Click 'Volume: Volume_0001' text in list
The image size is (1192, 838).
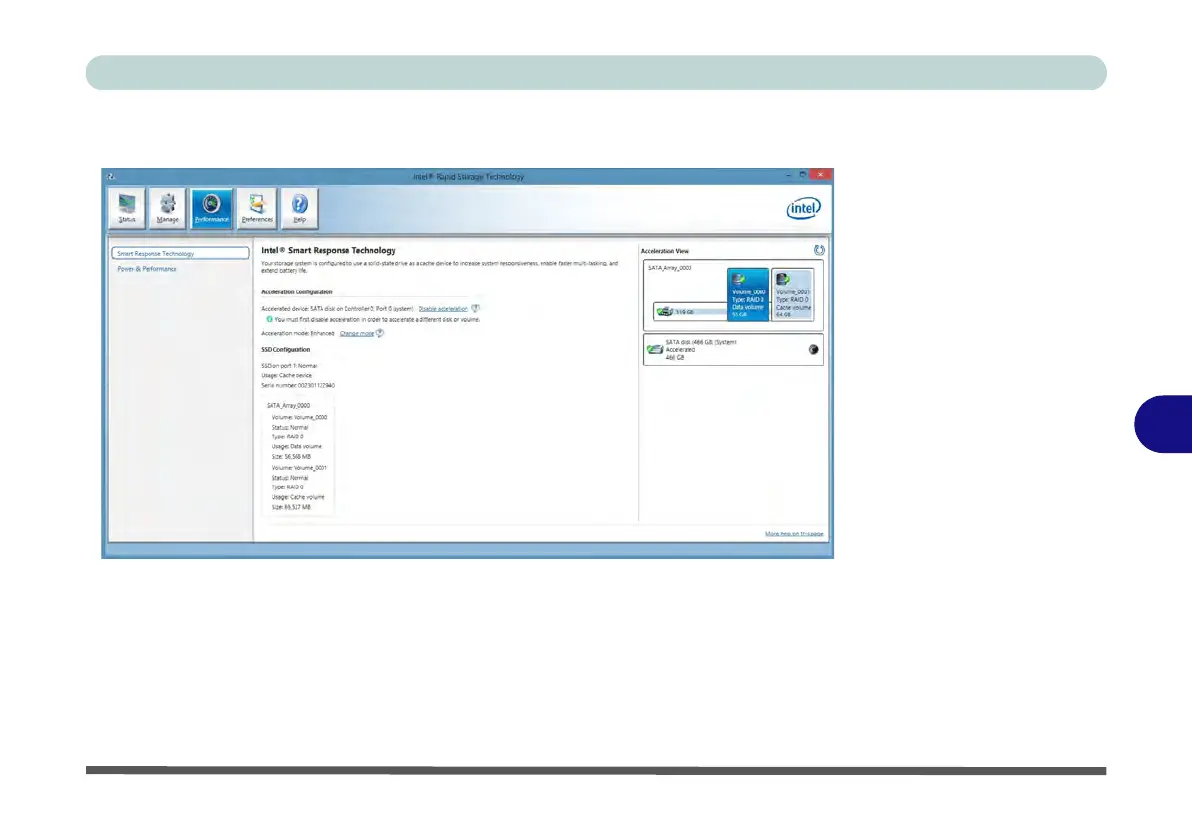pyautogui.click(x=300, y=468)
